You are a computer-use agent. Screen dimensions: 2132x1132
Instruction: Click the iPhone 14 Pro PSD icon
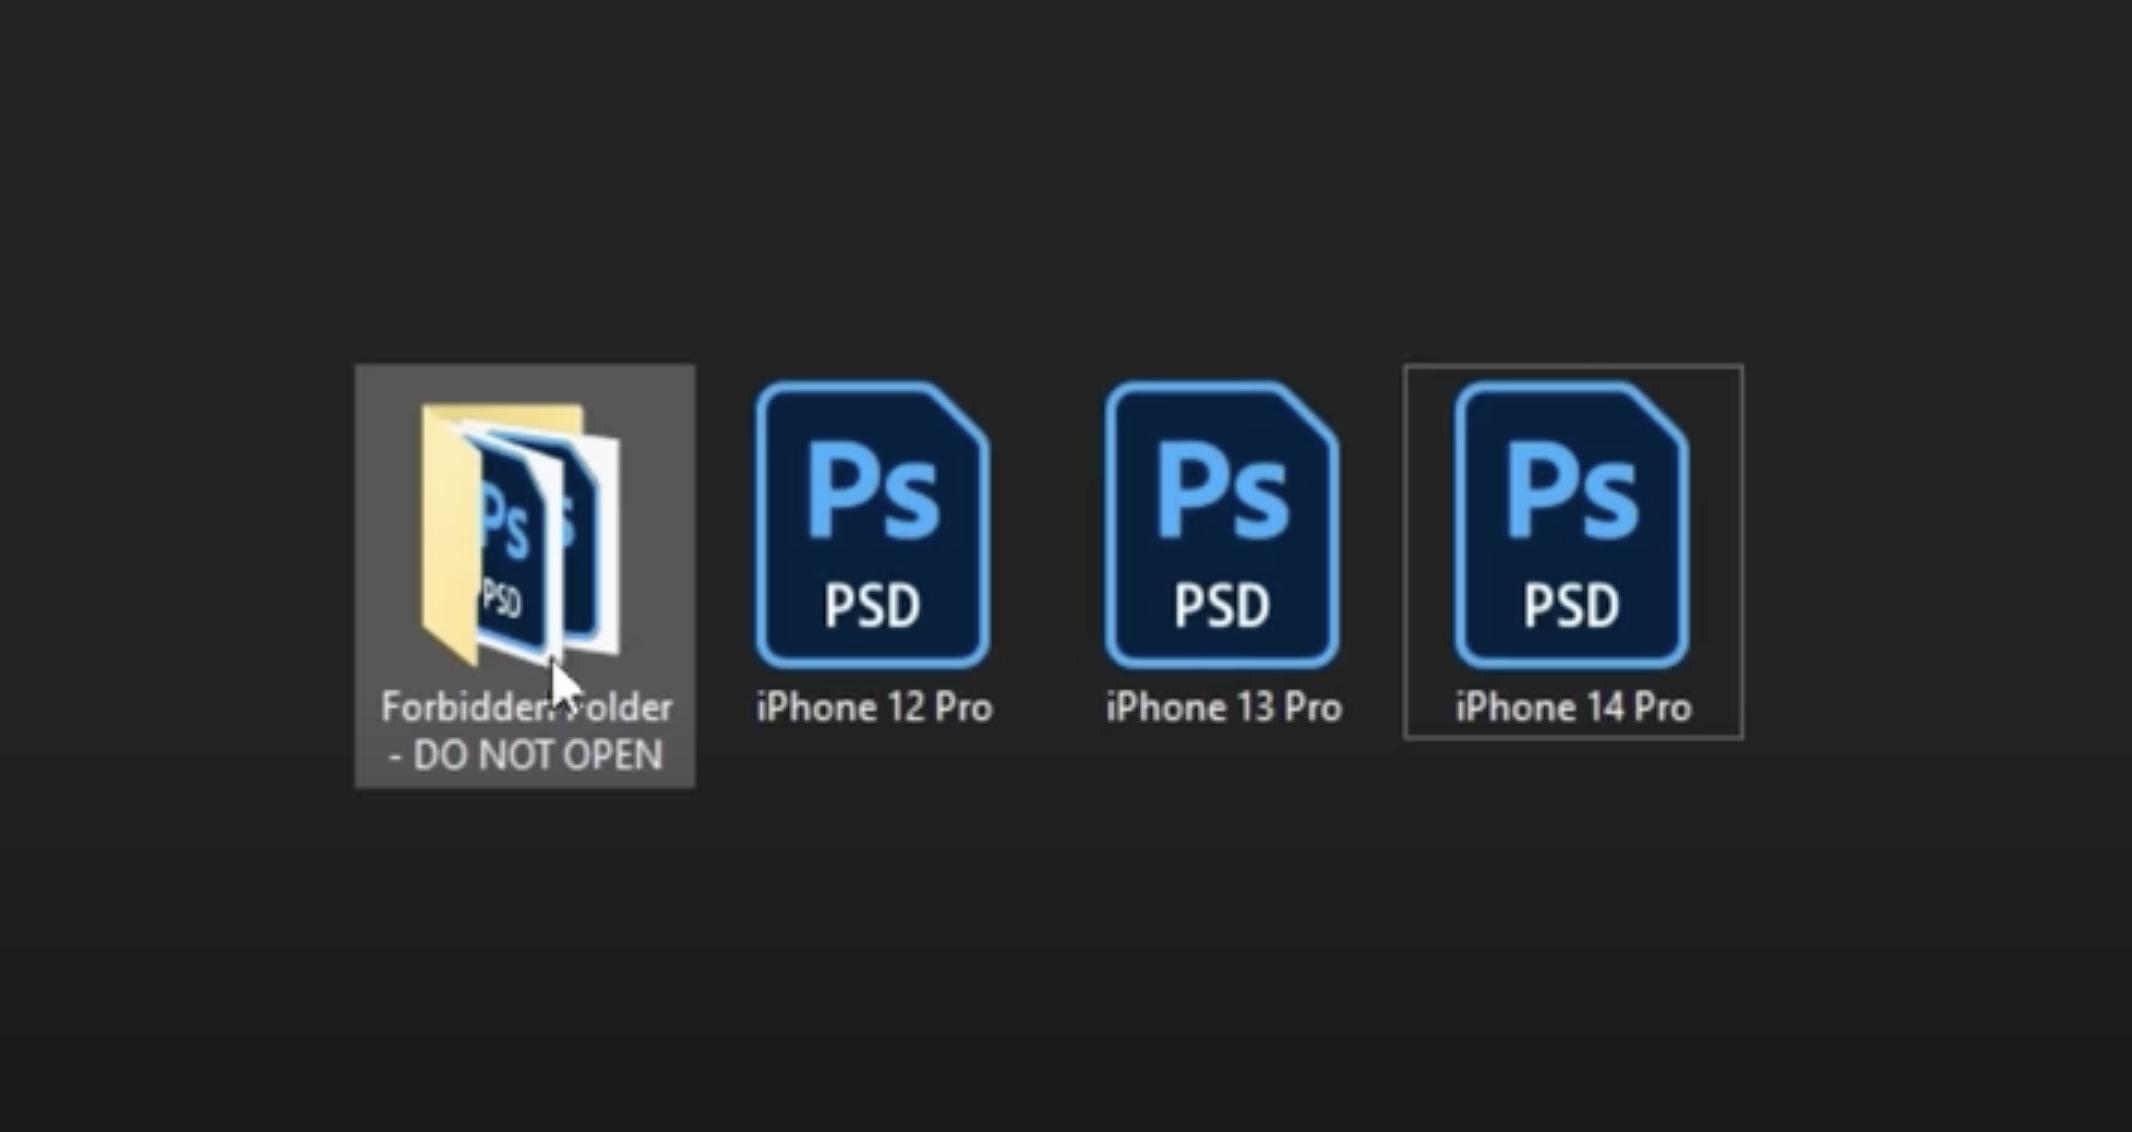pyautogui.click(x=1572, y=525)
